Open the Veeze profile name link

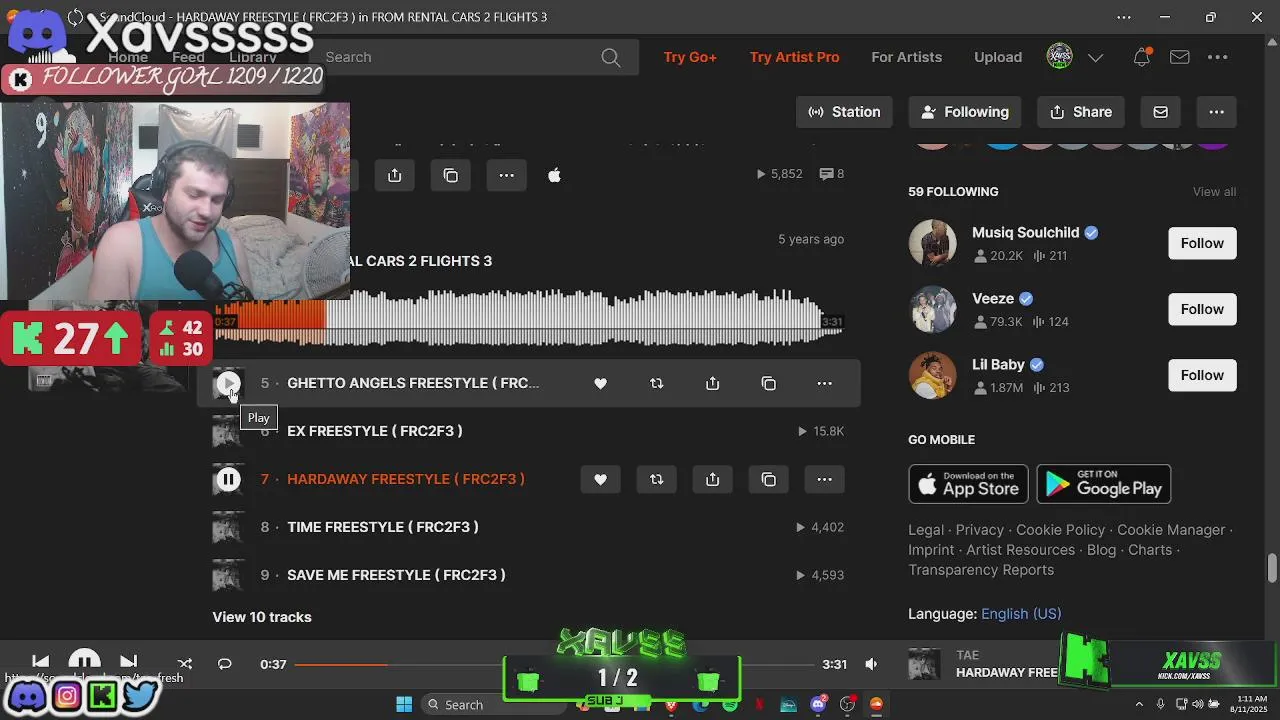[993, 298]
